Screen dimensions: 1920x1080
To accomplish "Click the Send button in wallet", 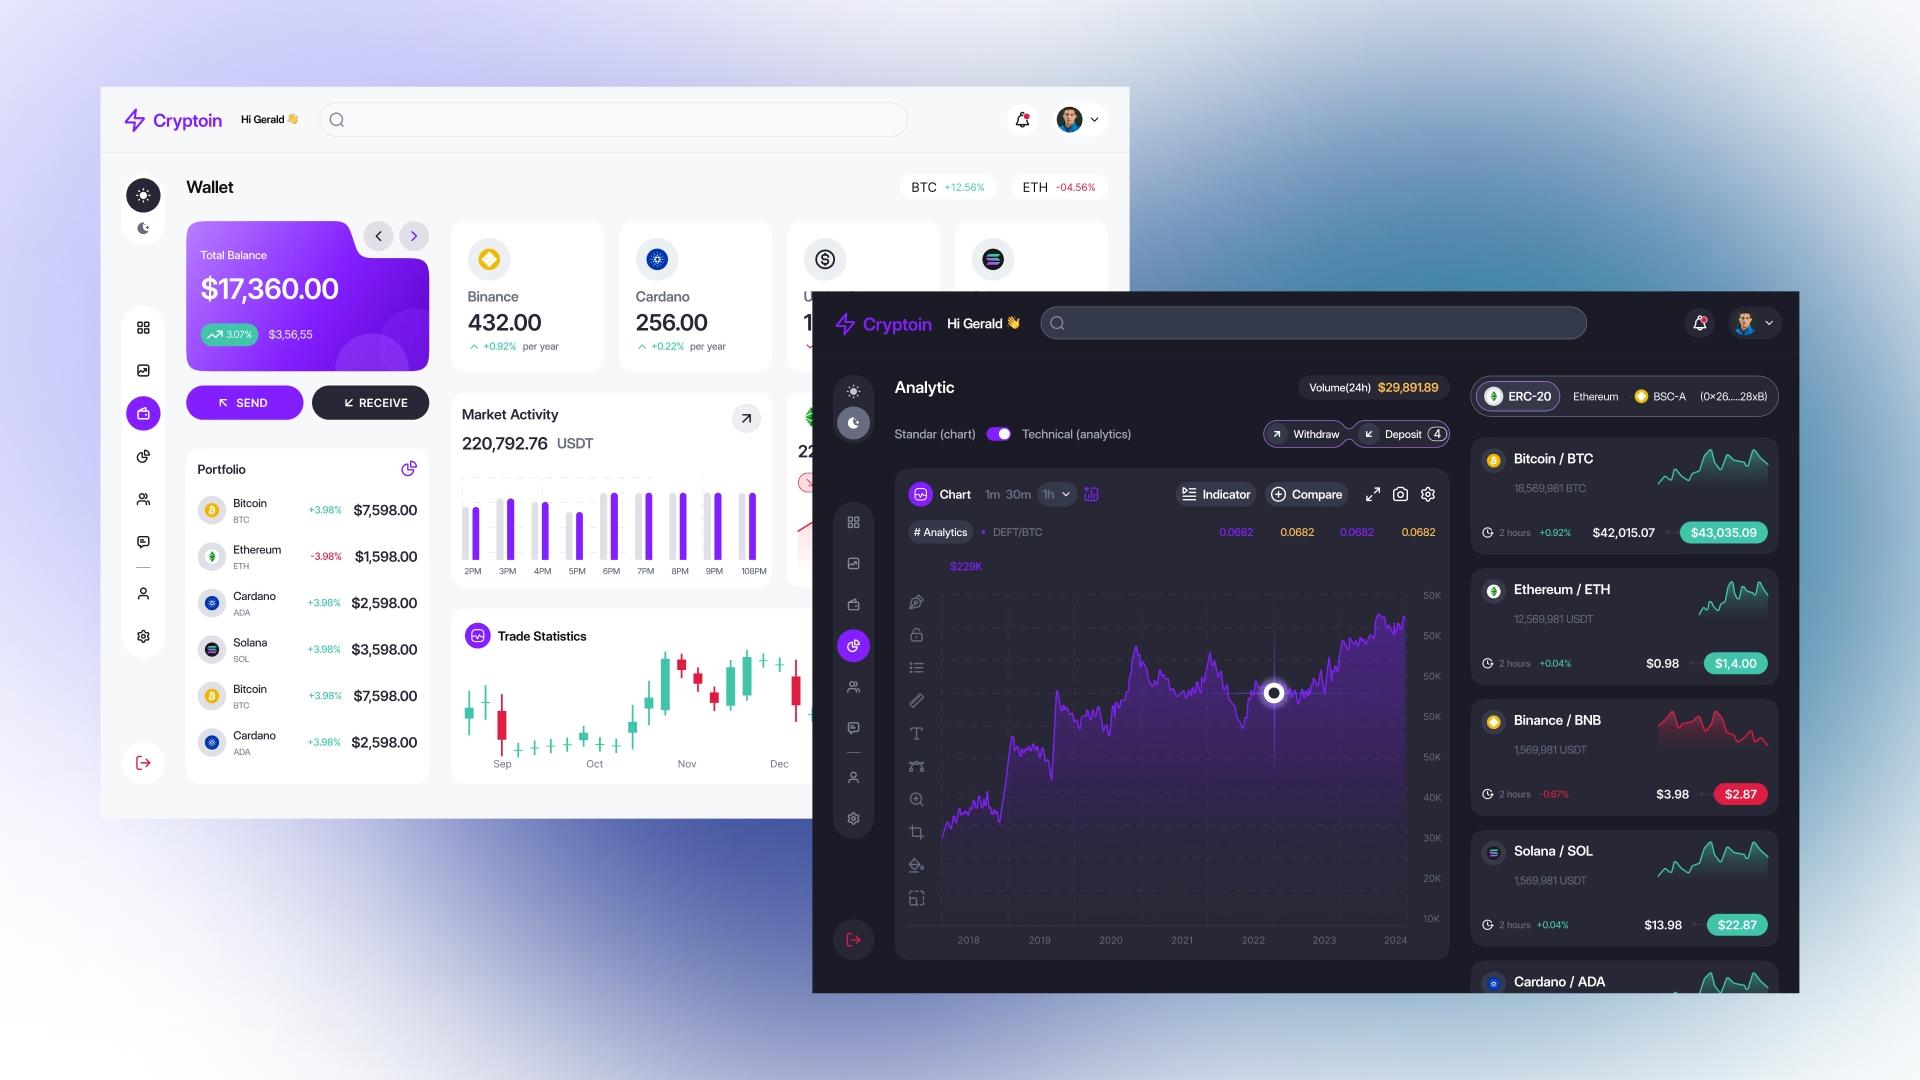I will [x=241, y=402].
